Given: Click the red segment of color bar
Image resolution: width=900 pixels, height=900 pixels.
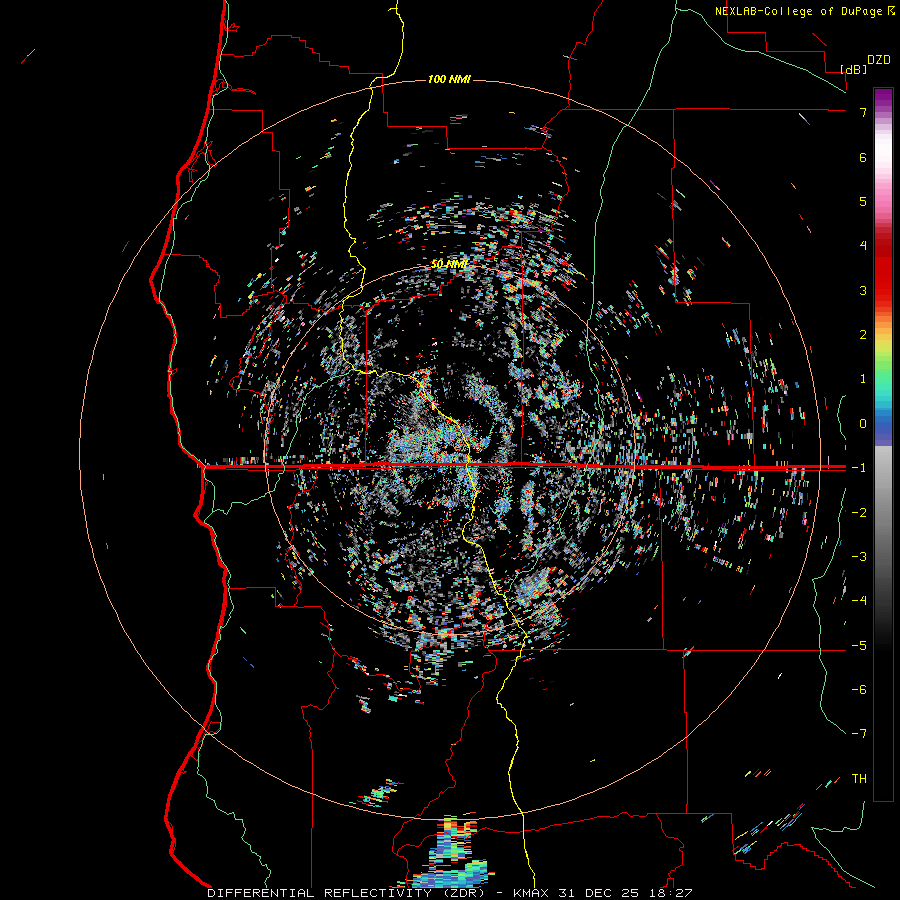Looking at the screenshot, I should tap(883, 273).
